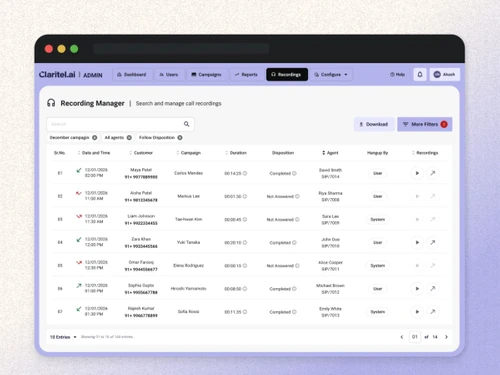Click missed call icon in Liam Johnson row
This screenshot has height=375, width=500.
(x=79, y=216)
